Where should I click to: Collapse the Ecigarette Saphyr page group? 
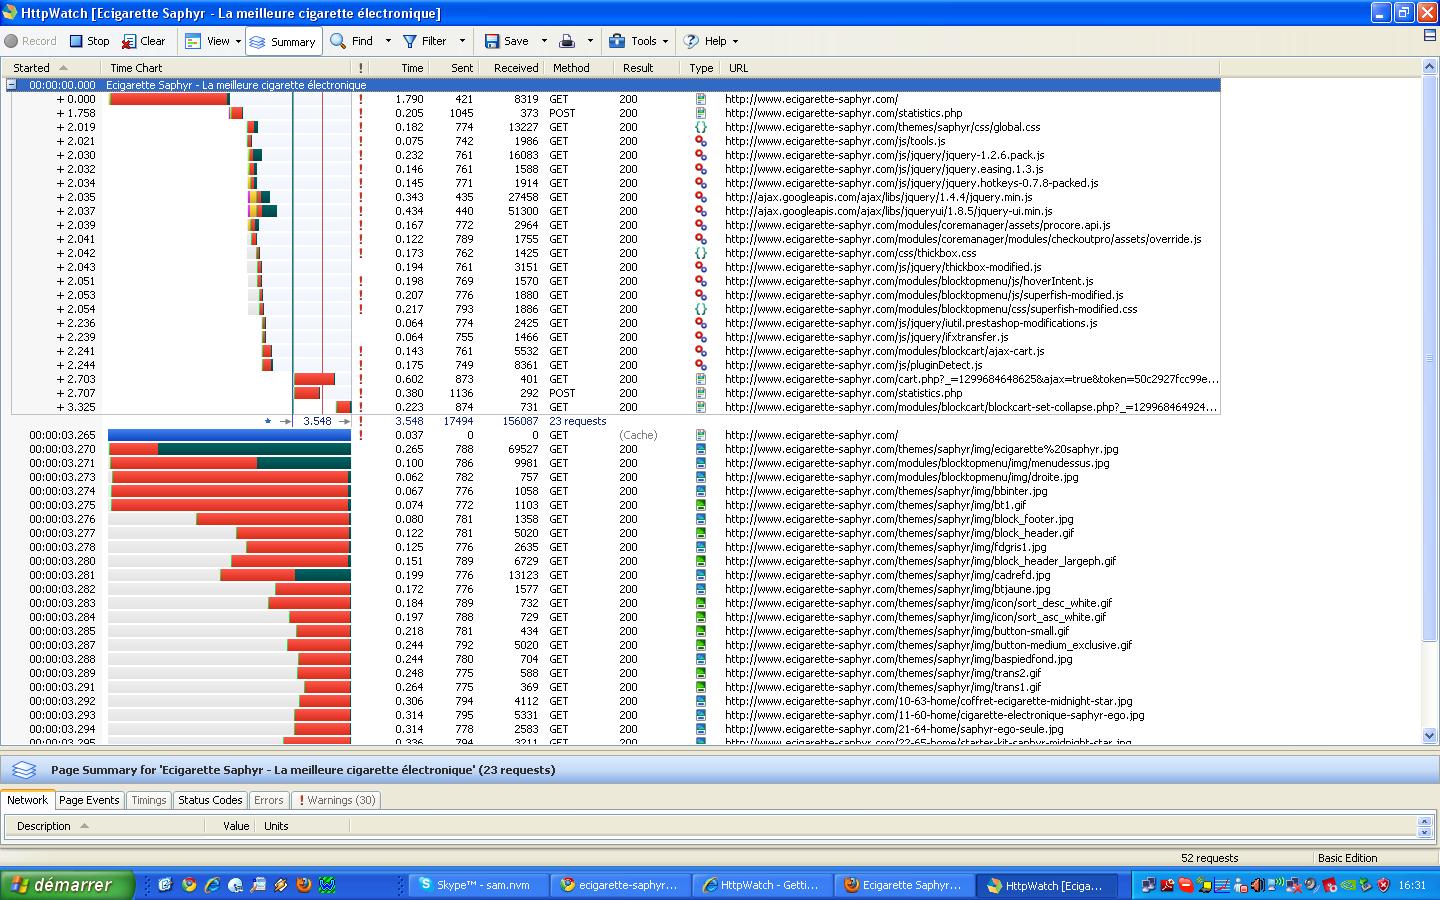pyautogui.click(x=12, y=85)
